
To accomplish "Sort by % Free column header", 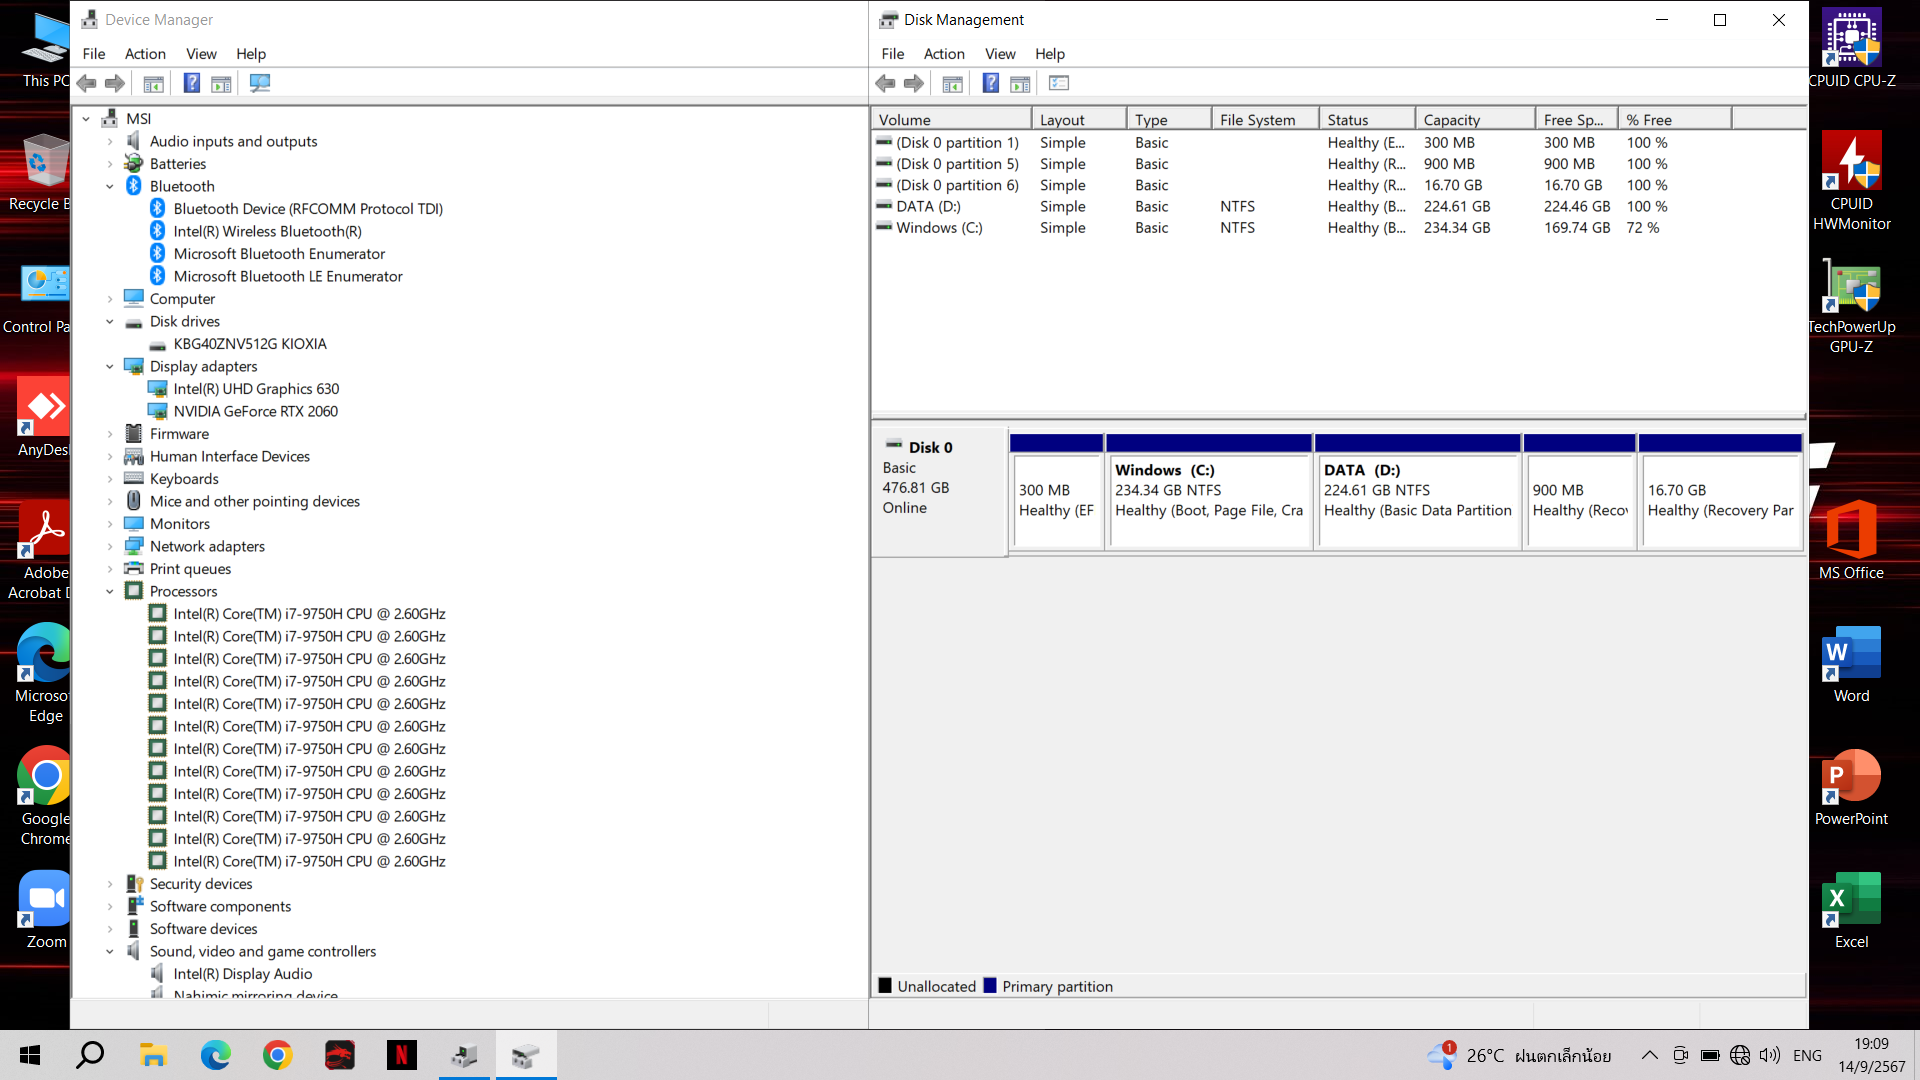I will (x=1675, y=120).
